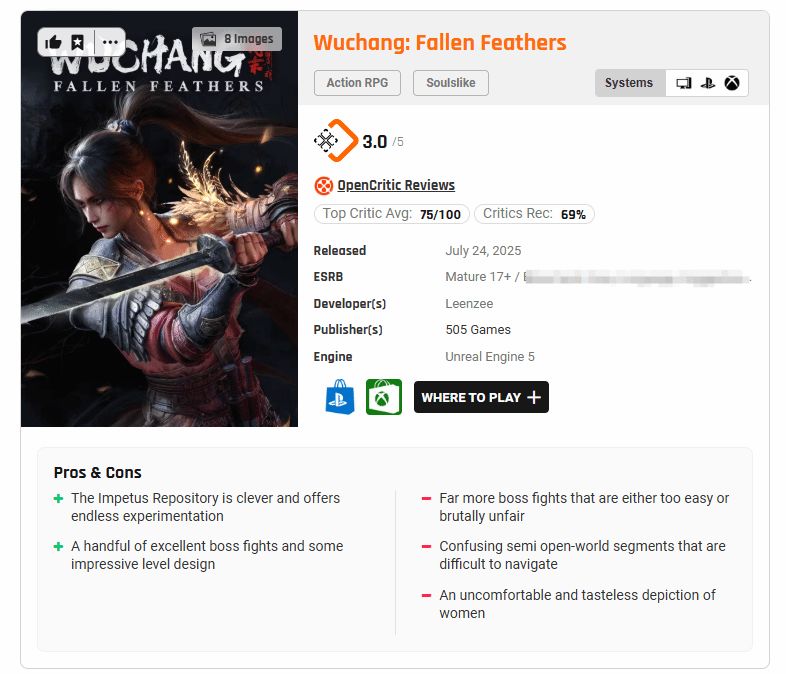Bookmark the game with the star icon
This screenshot has width=786, height=674.
(78, 42)
